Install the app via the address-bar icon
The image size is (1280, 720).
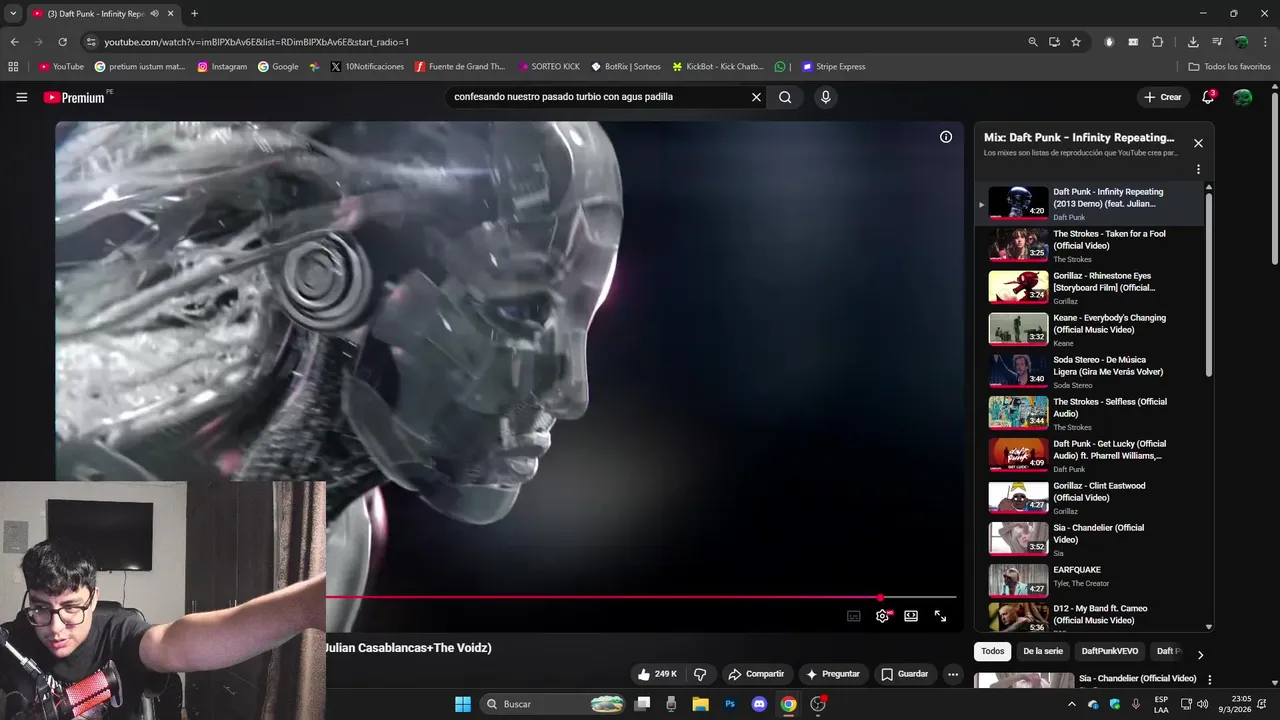(x=1054, y=42)
